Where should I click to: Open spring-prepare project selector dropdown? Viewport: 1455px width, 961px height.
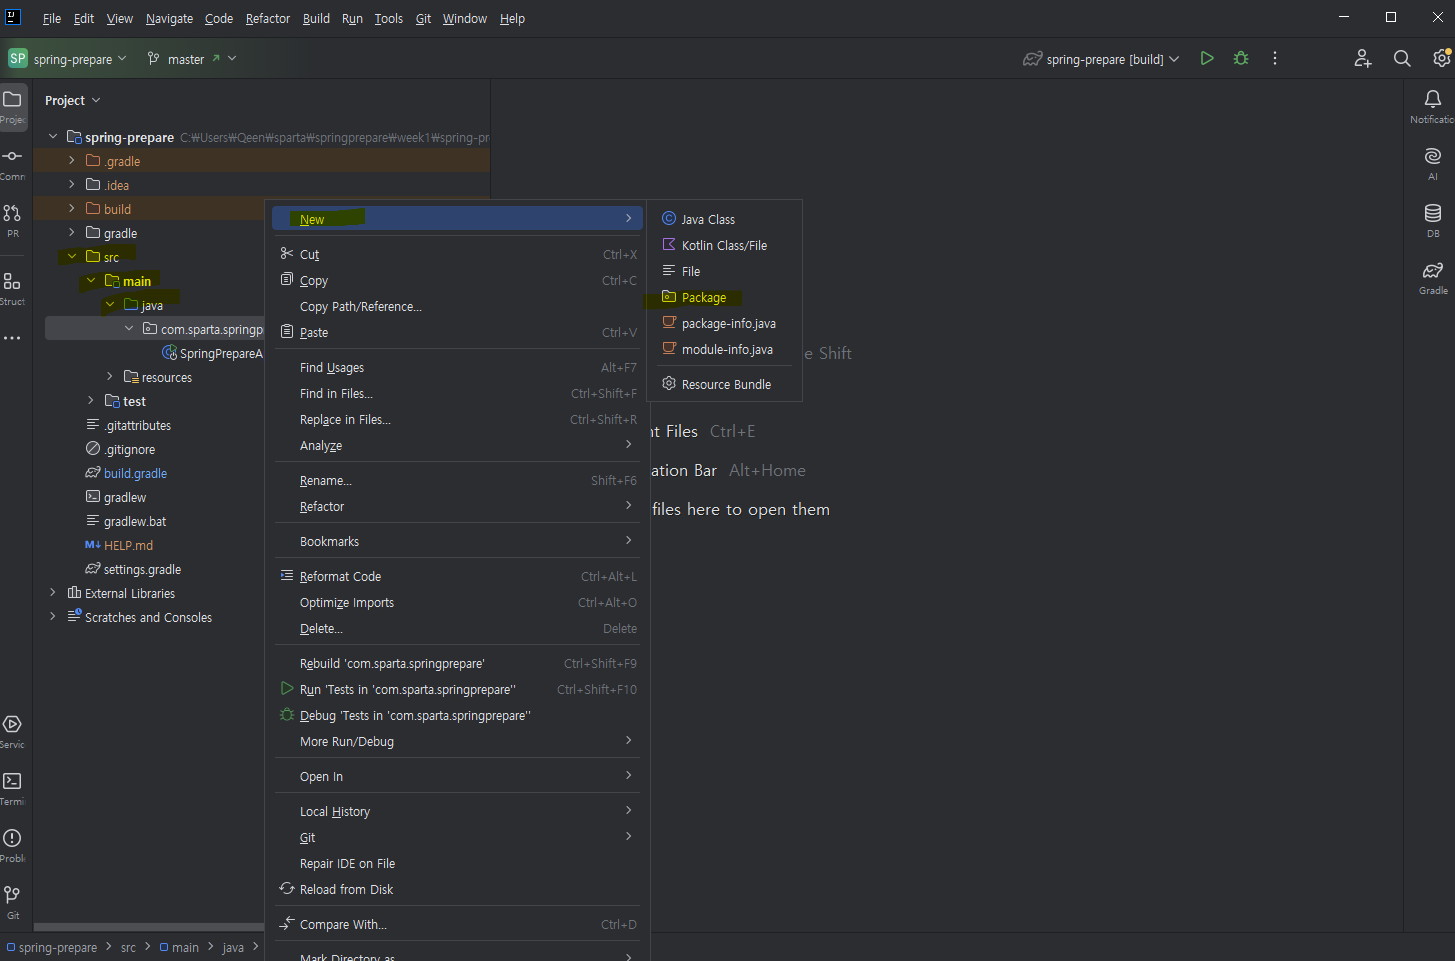pyautogui.click(x=69, y=59)
